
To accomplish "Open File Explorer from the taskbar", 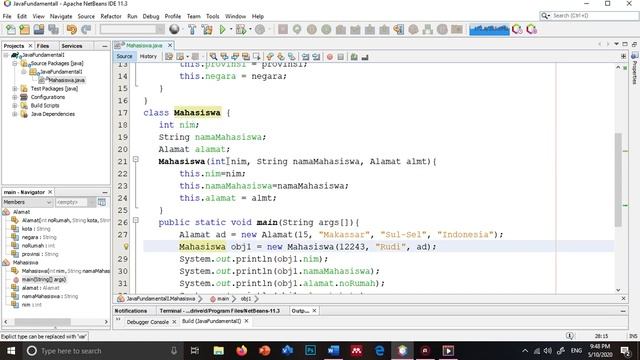I will click(219, 351).
